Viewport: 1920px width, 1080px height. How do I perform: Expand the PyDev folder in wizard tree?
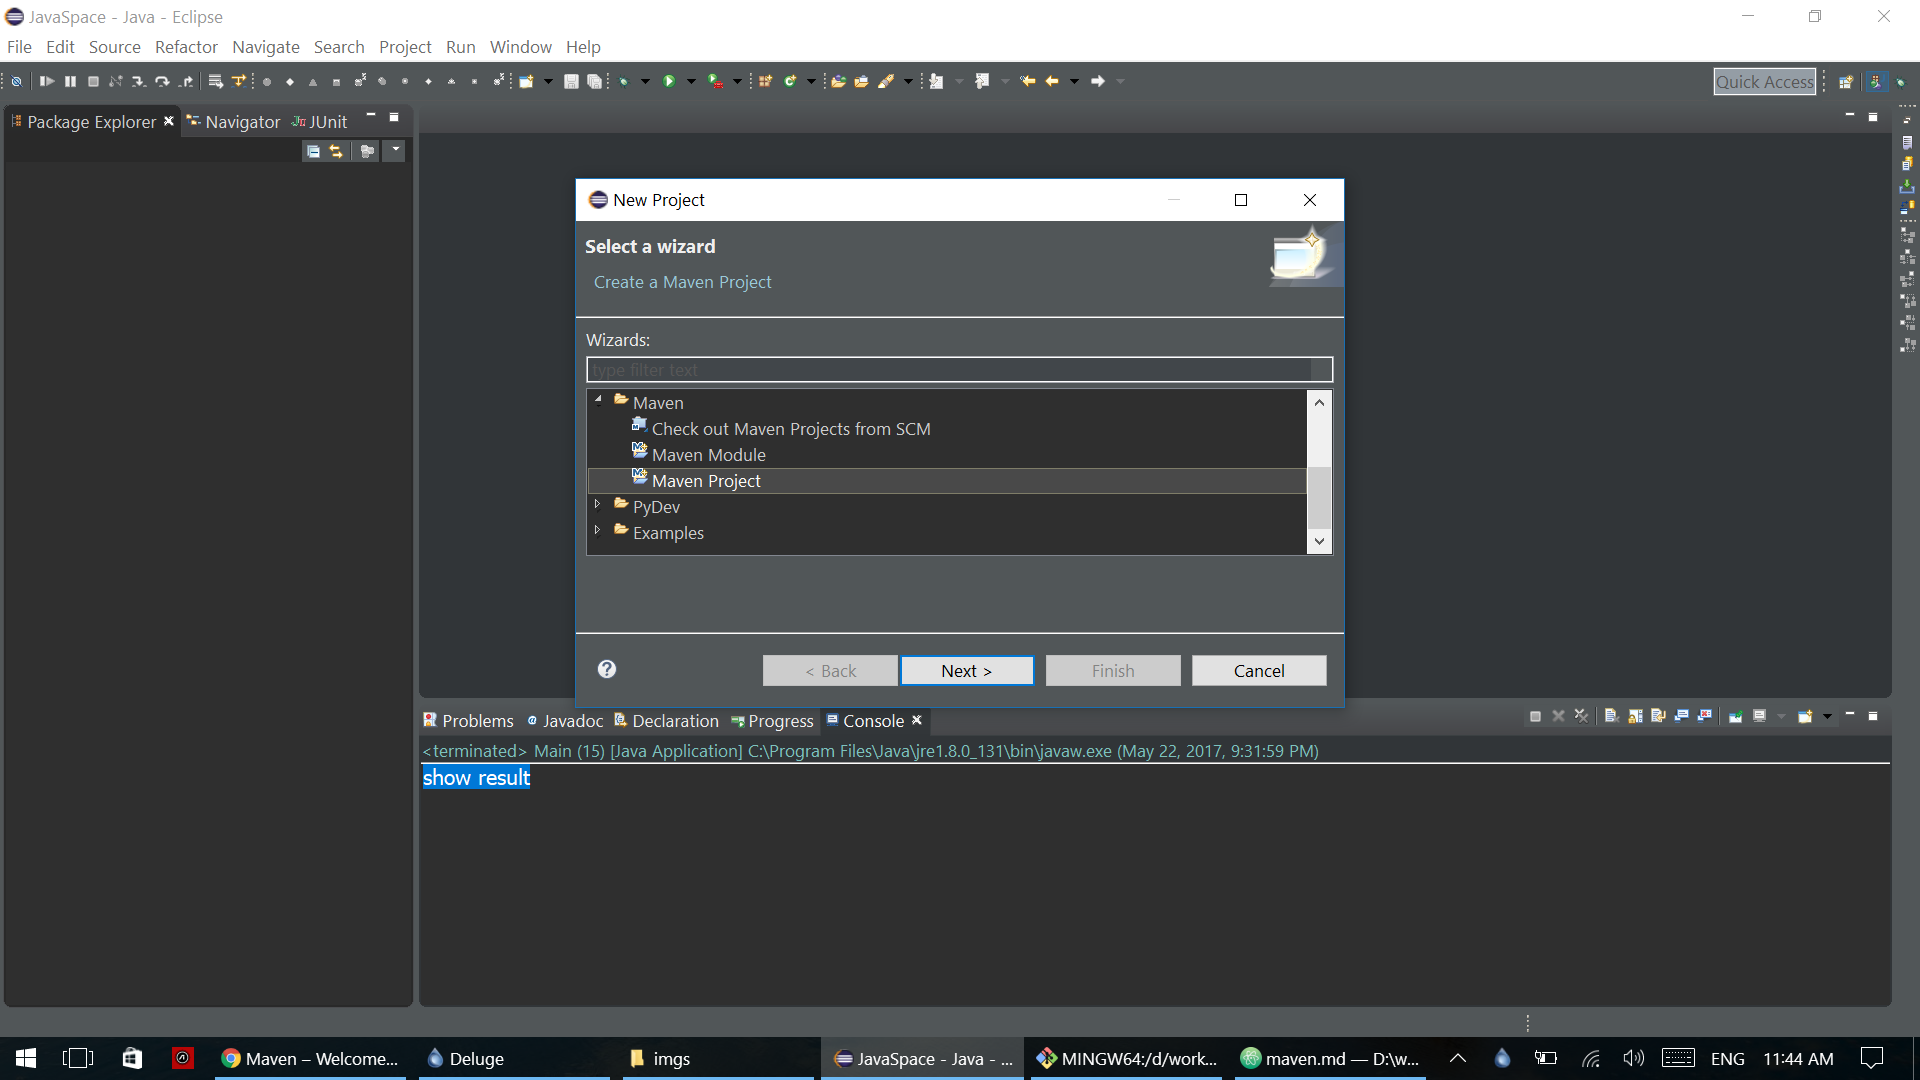[598, 504]
